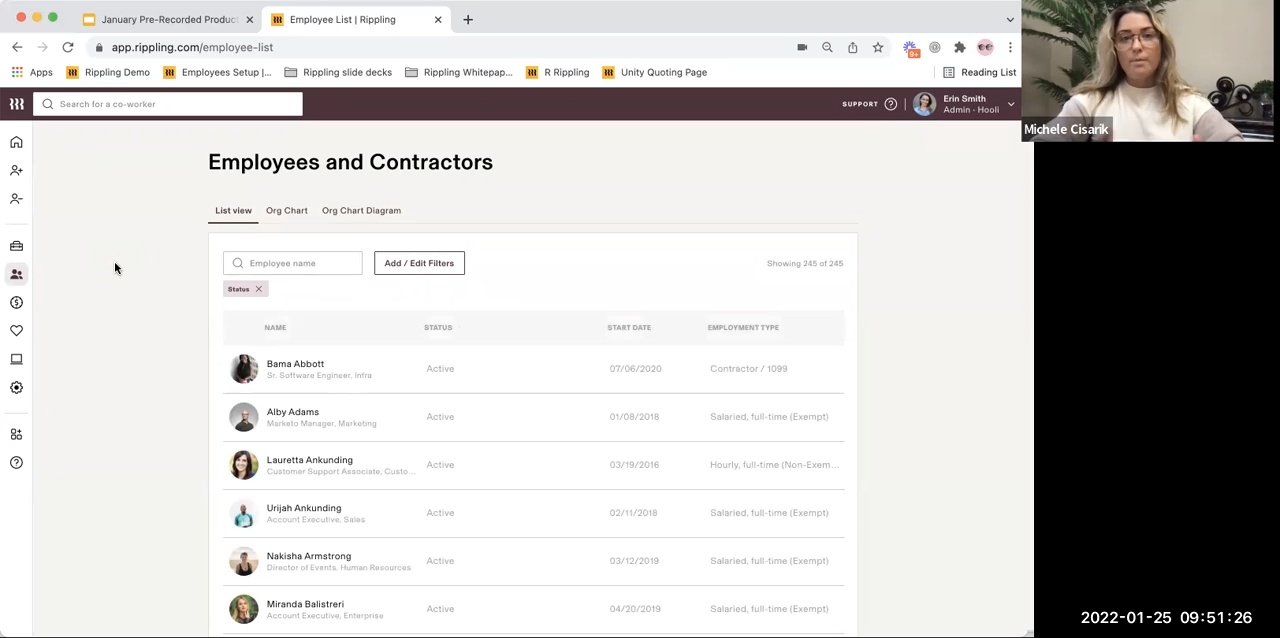Open Lauretta Ankunding employee row
The width and height of the screenshot is (1280, 638).
point(534,465)
